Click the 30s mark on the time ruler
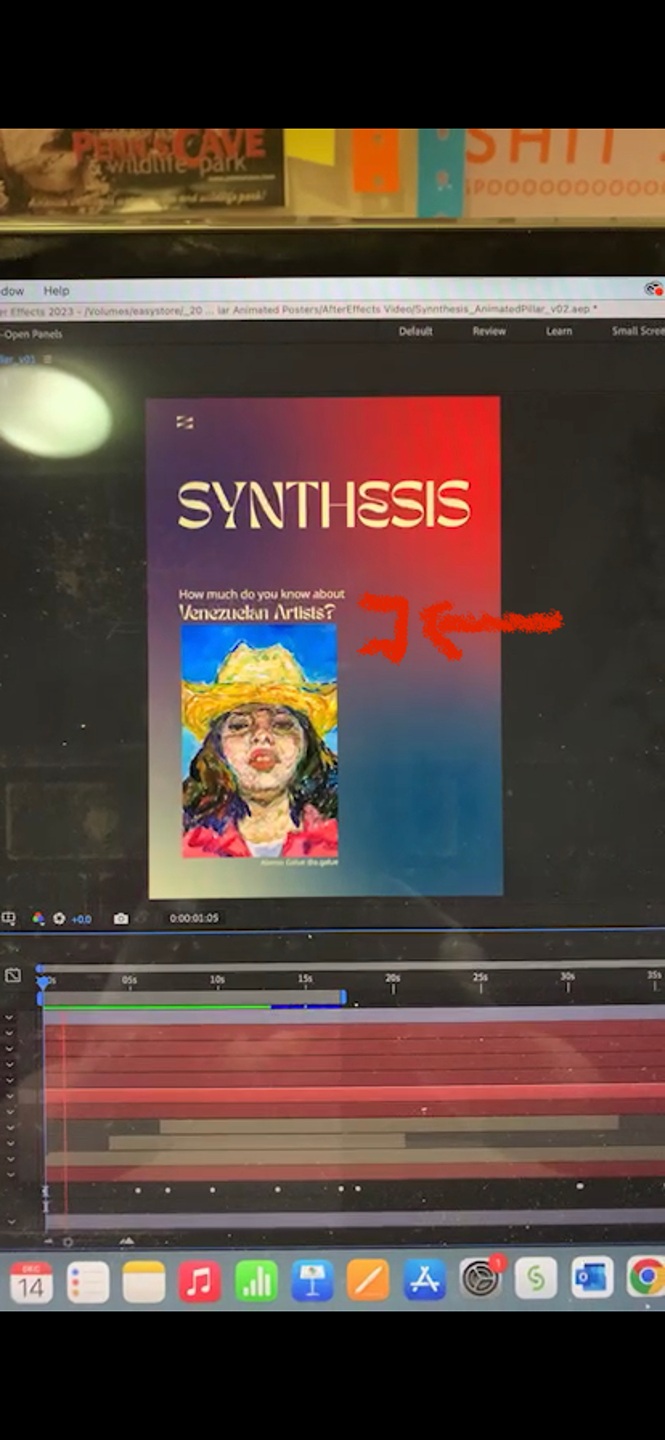Viewport: 665px width, 1440px height. [x=567, y=976]
